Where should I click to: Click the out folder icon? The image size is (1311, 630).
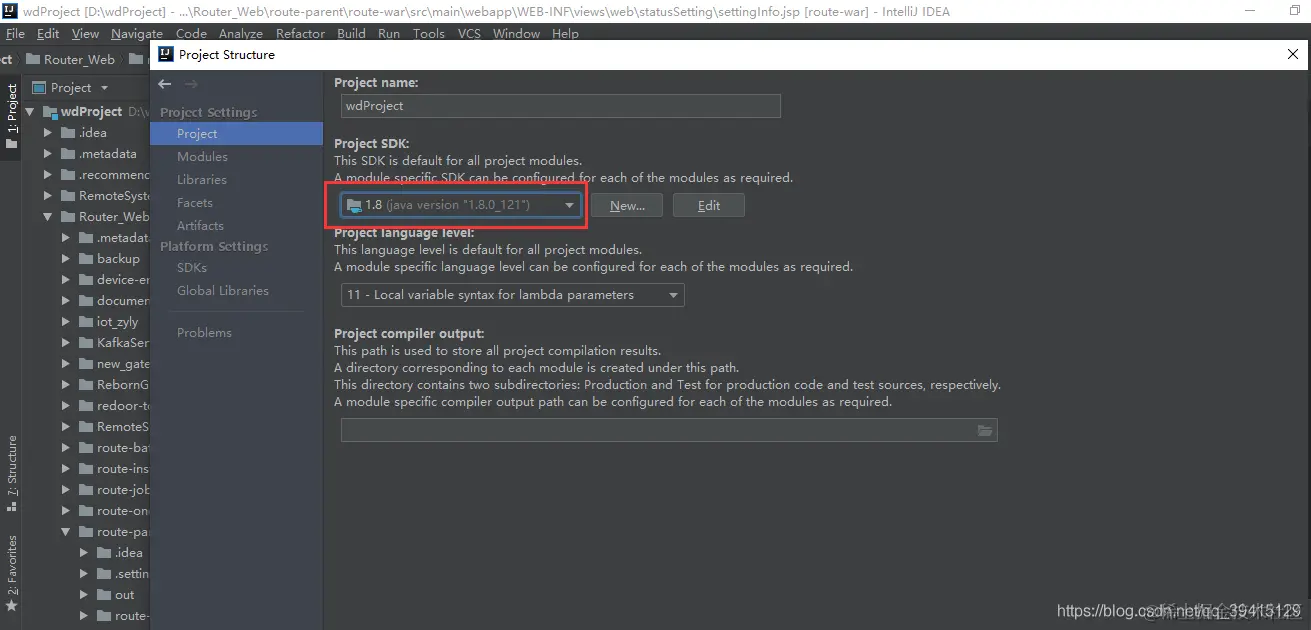104,594
